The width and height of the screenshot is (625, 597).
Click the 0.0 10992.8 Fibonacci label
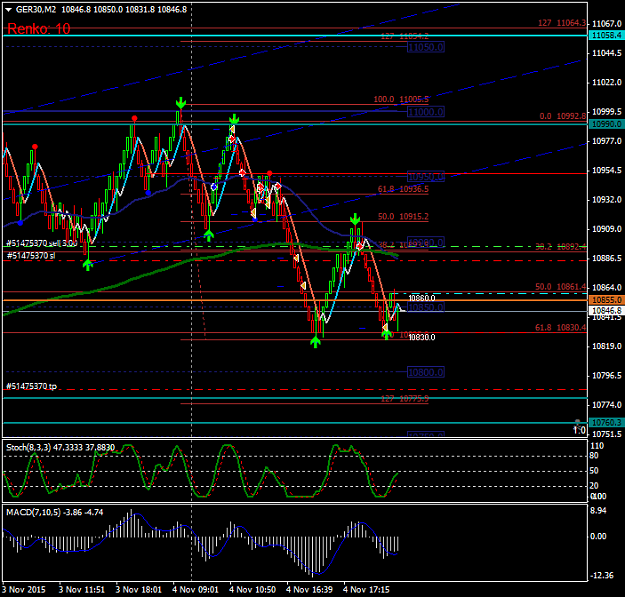563,116
